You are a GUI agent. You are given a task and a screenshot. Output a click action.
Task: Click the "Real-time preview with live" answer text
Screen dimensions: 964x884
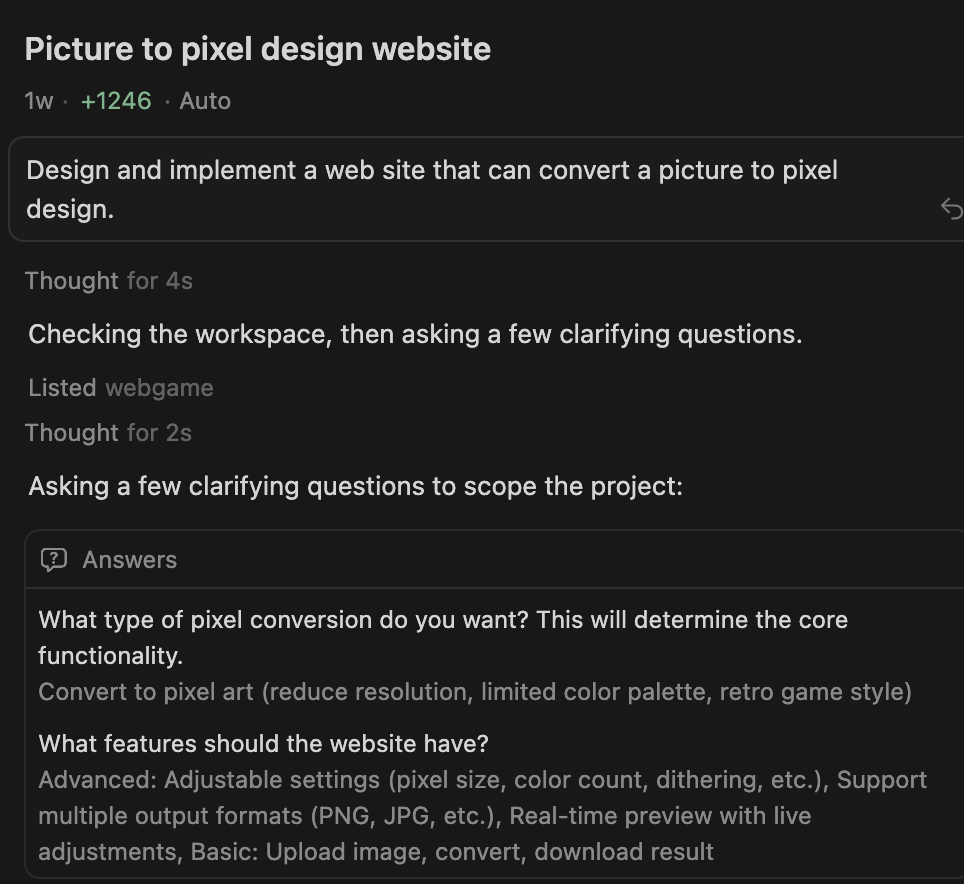click(x=660, y=816)
